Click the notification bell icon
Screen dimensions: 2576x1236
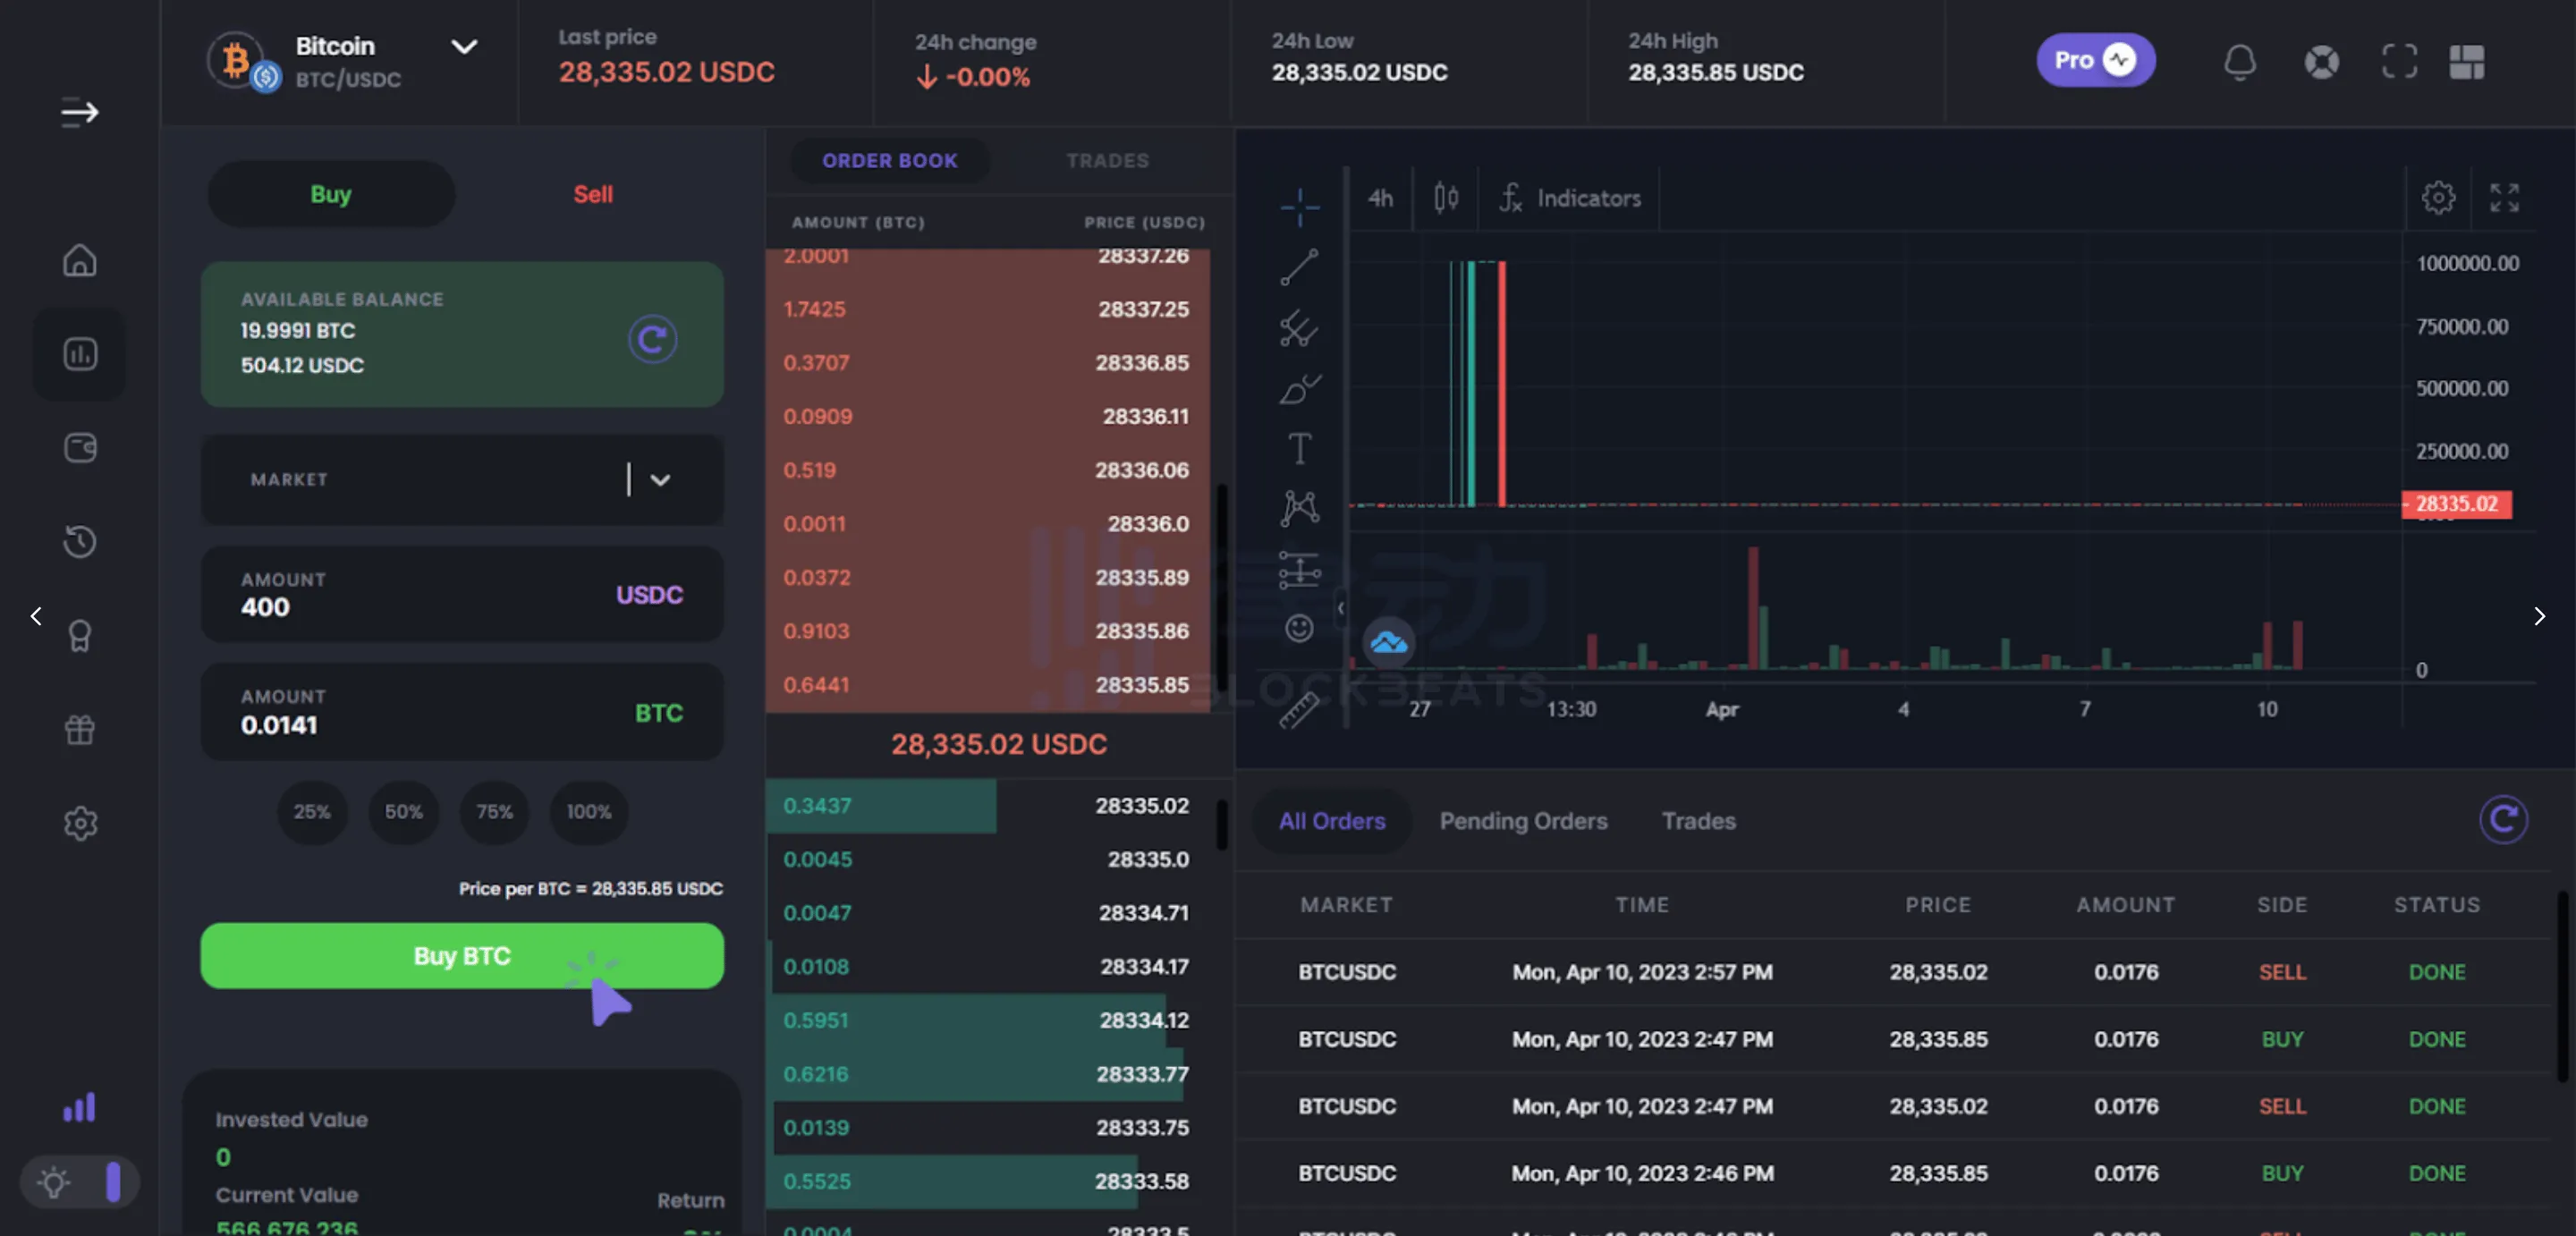[2239, 62]
